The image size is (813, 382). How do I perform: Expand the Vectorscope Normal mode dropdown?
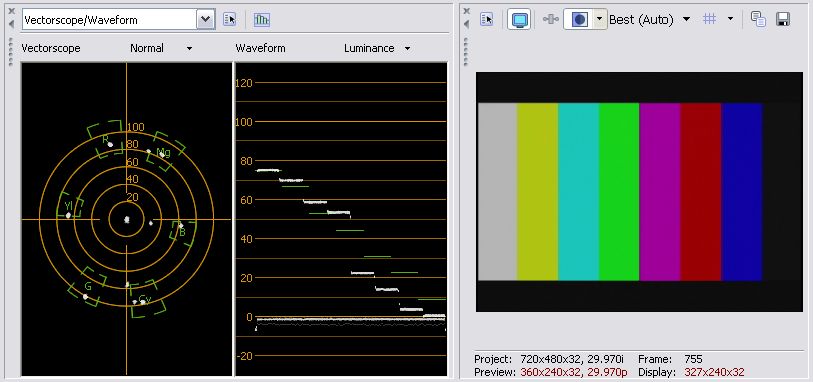point(189,49)
